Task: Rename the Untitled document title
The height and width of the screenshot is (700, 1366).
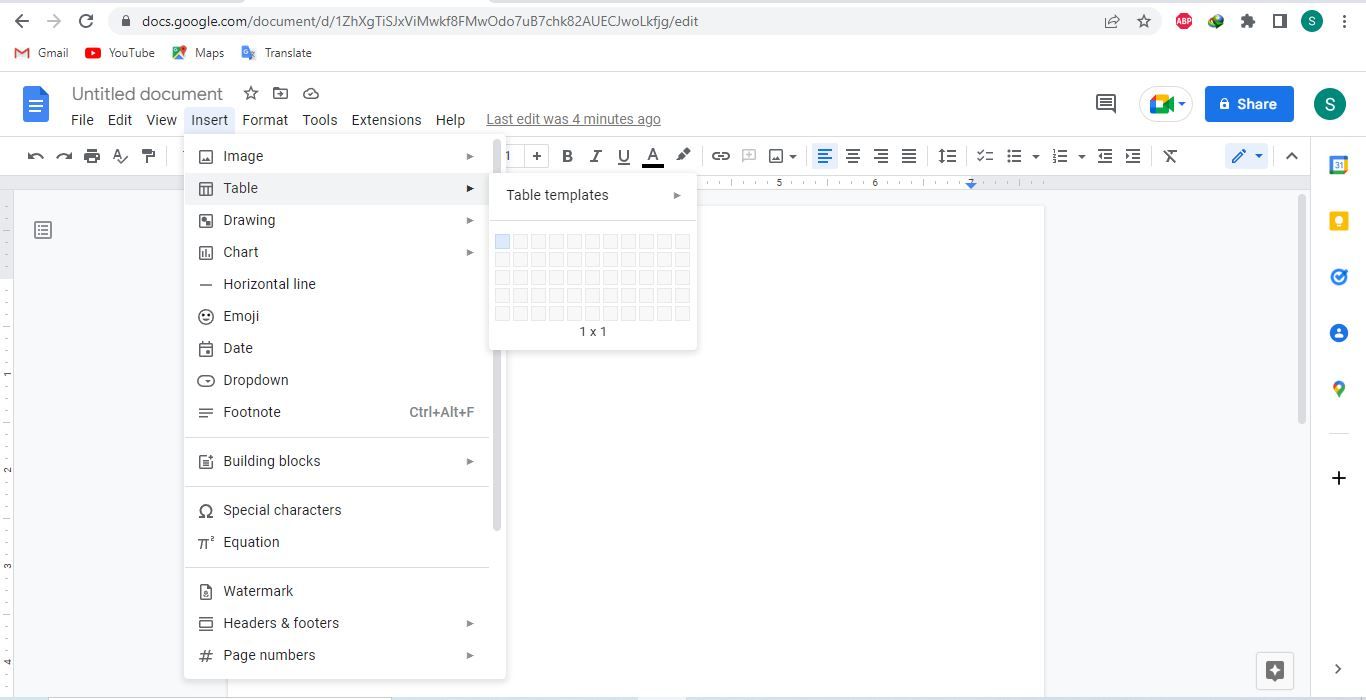Action: coord(147,94)
